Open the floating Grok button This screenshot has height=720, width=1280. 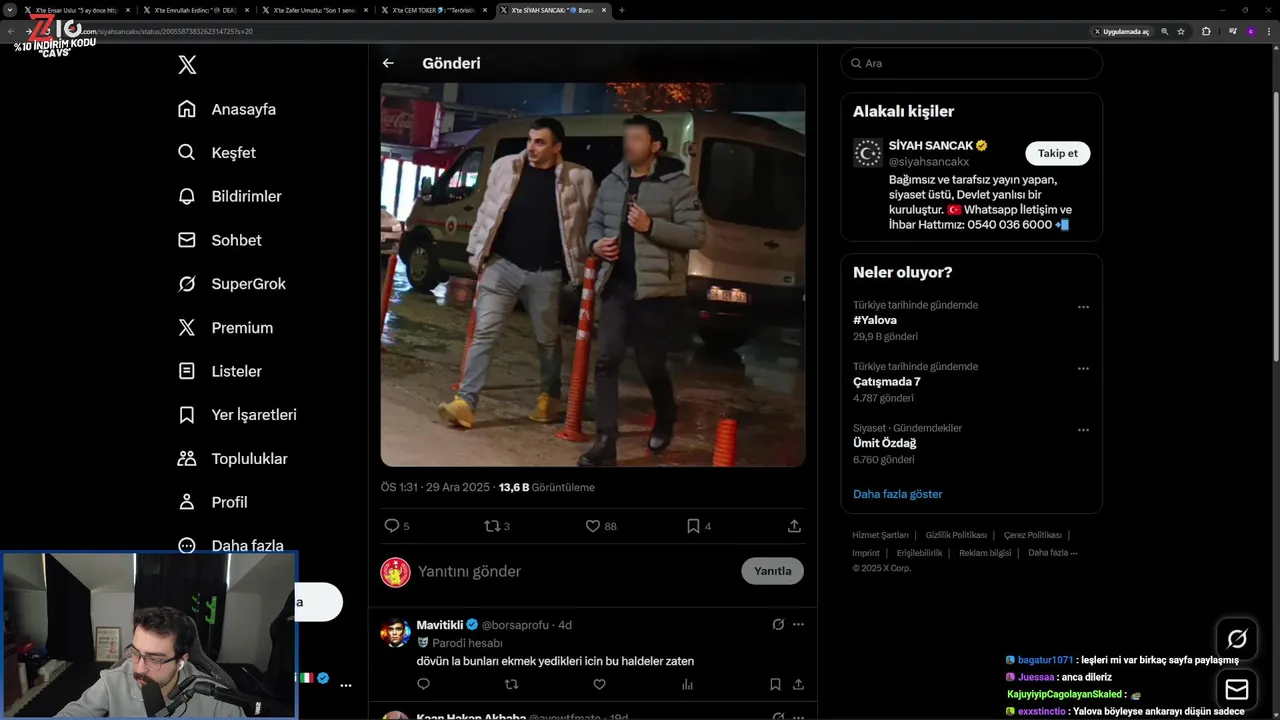(1237, 639)
